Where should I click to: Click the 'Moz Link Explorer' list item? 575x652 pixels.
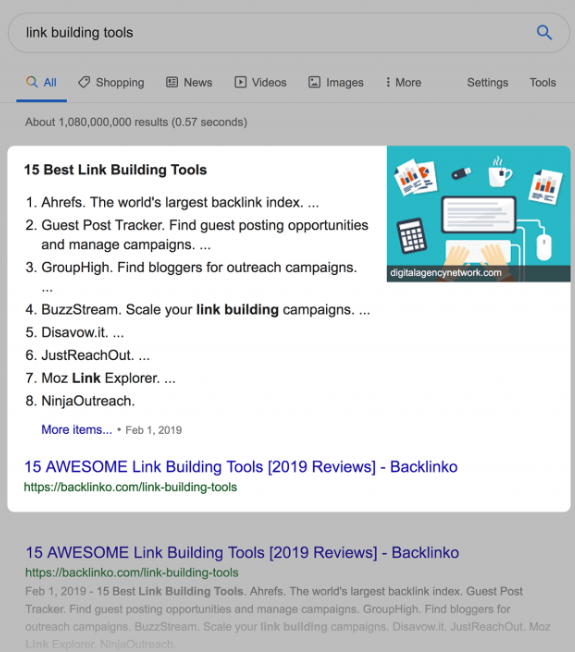coord(101,378)
